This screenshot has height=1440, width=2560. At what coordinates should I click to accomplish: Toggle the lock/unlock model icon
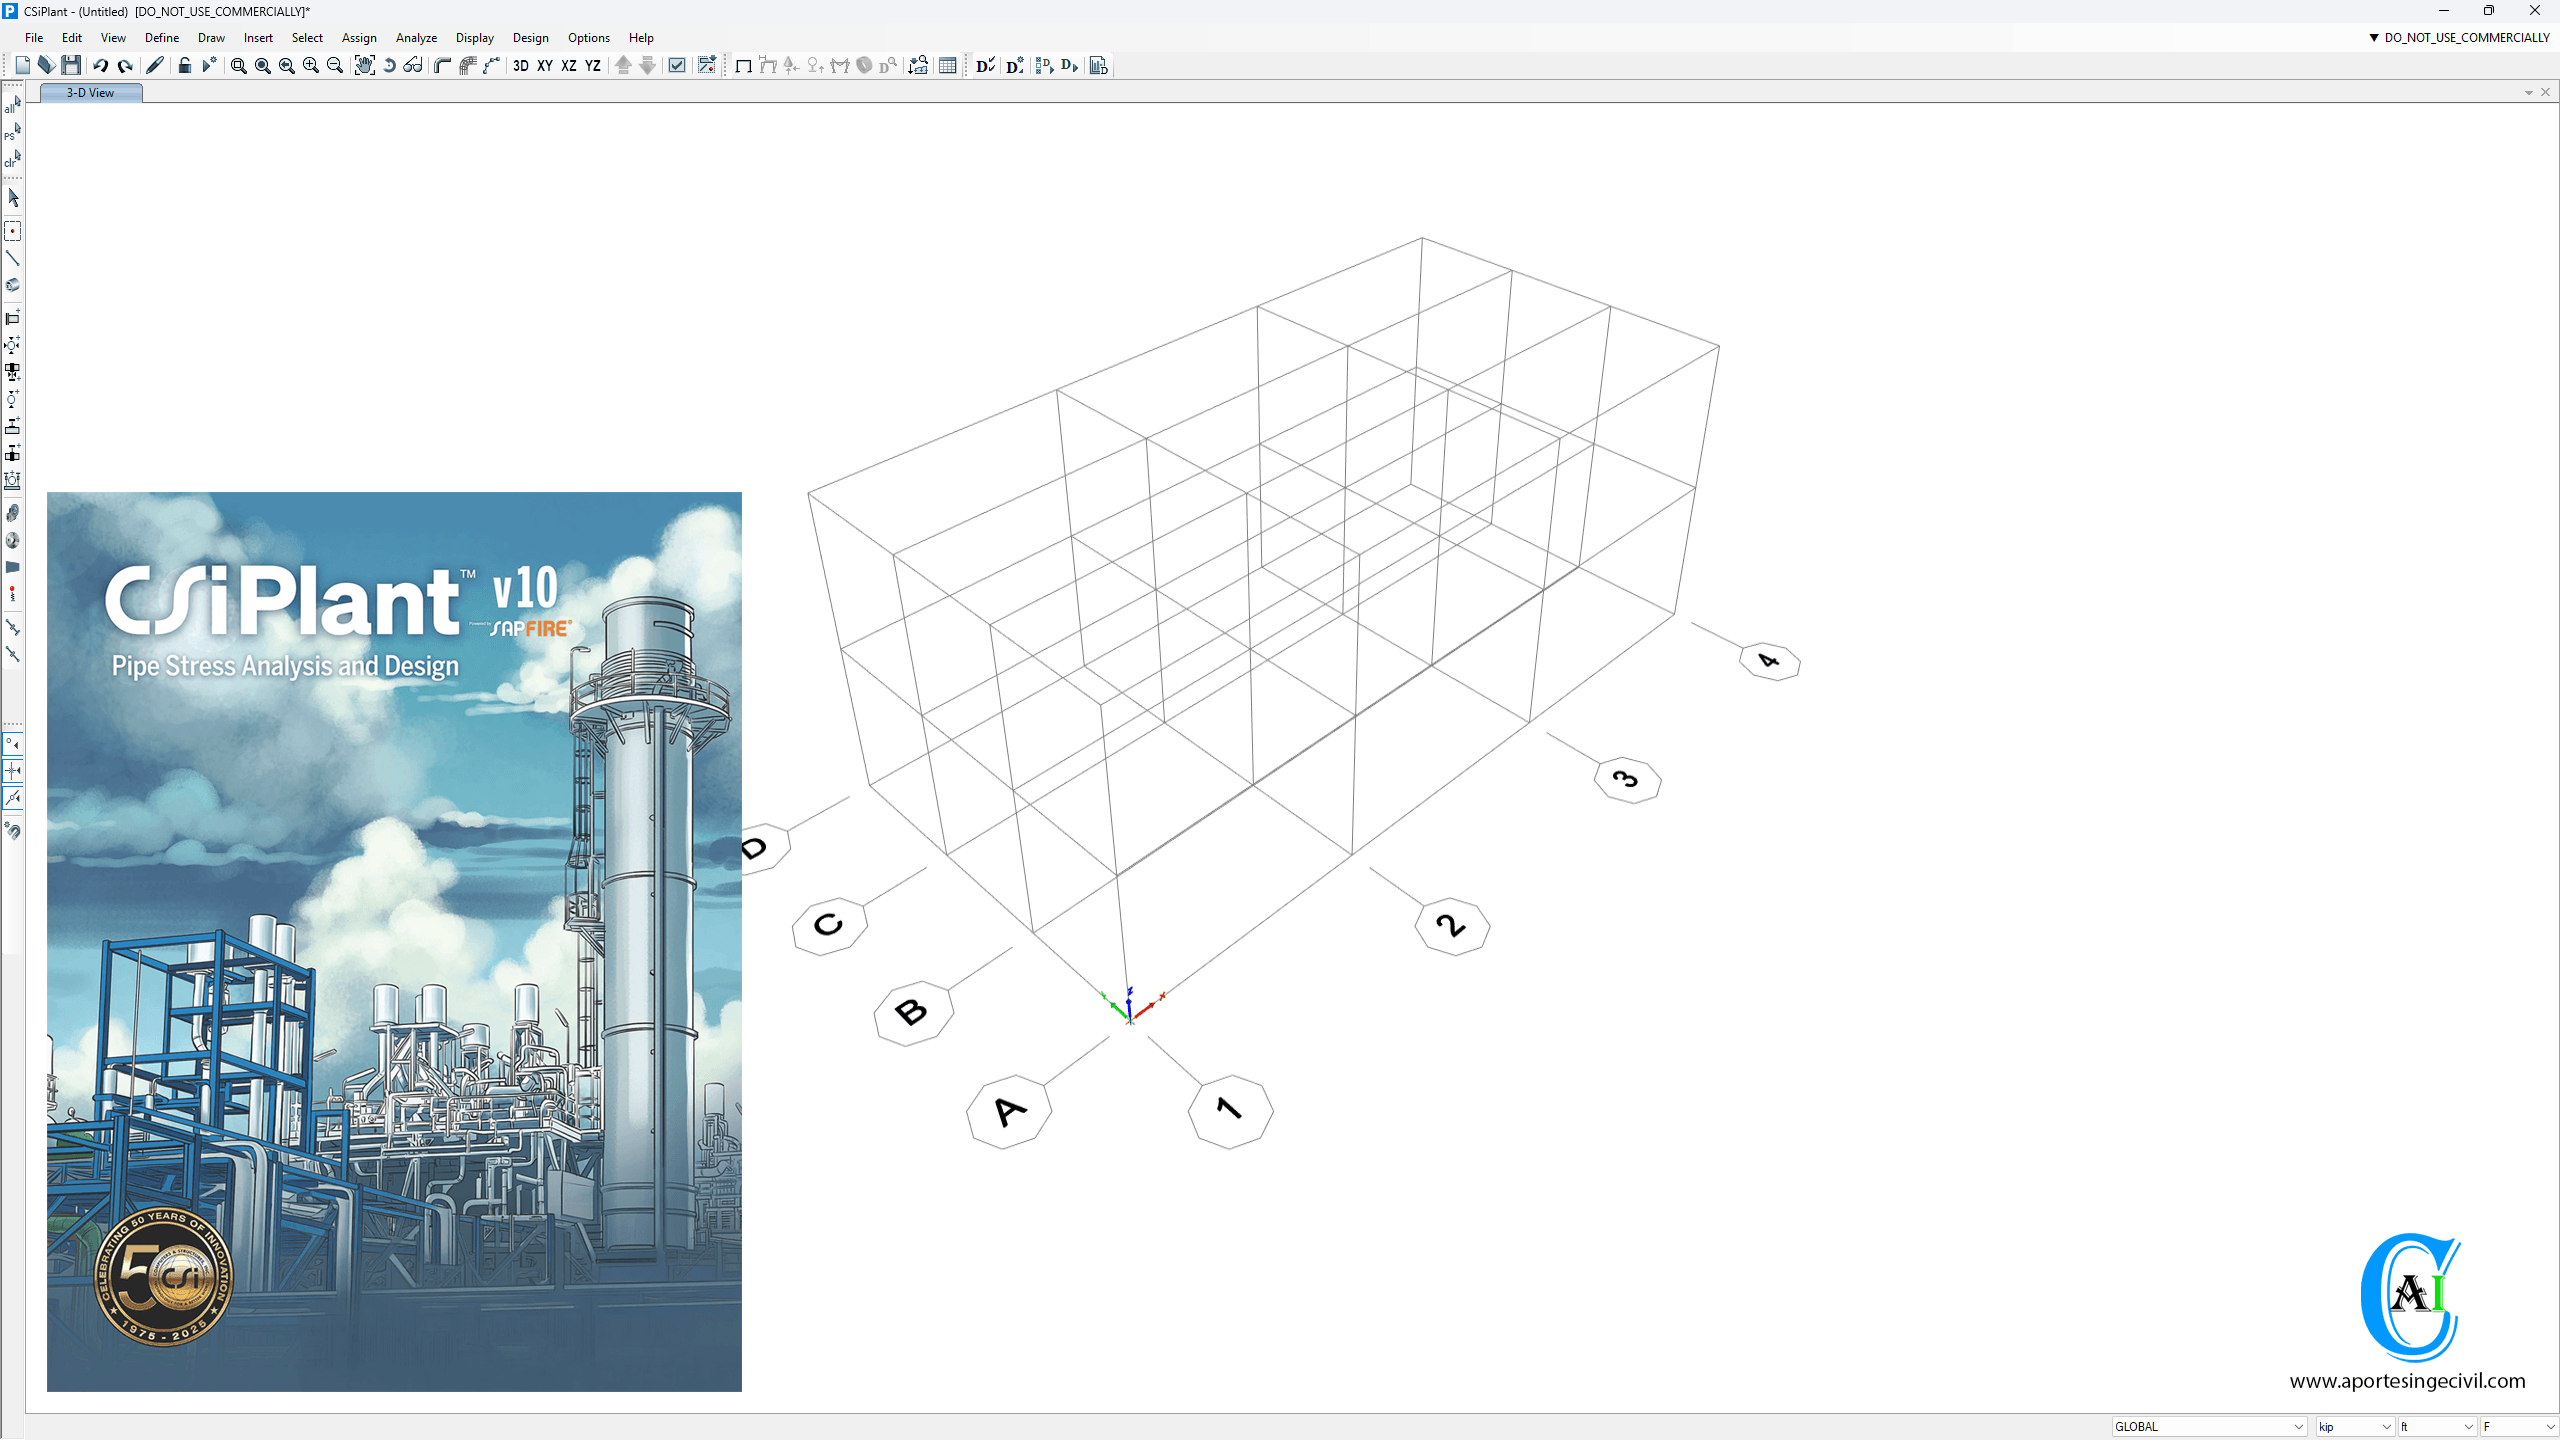pos(184,66)
